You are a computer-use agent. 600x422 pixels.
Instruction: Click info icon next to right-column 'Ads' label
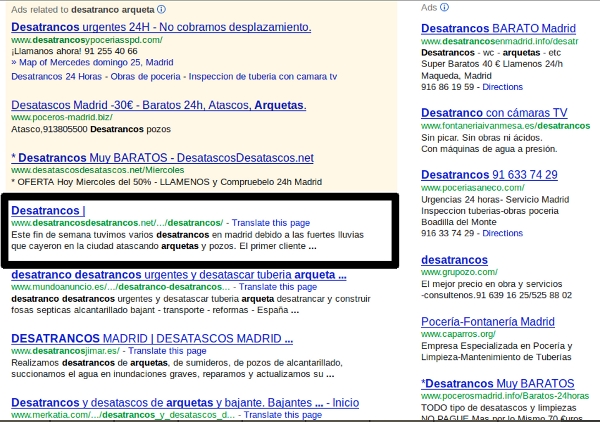point(443,7)
